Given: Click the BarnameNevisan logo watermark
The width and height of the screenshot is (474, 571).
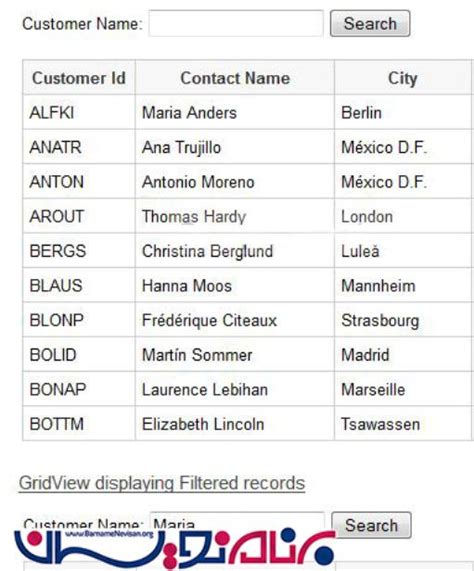Looking at the screenshot, I should pos(175,548).
